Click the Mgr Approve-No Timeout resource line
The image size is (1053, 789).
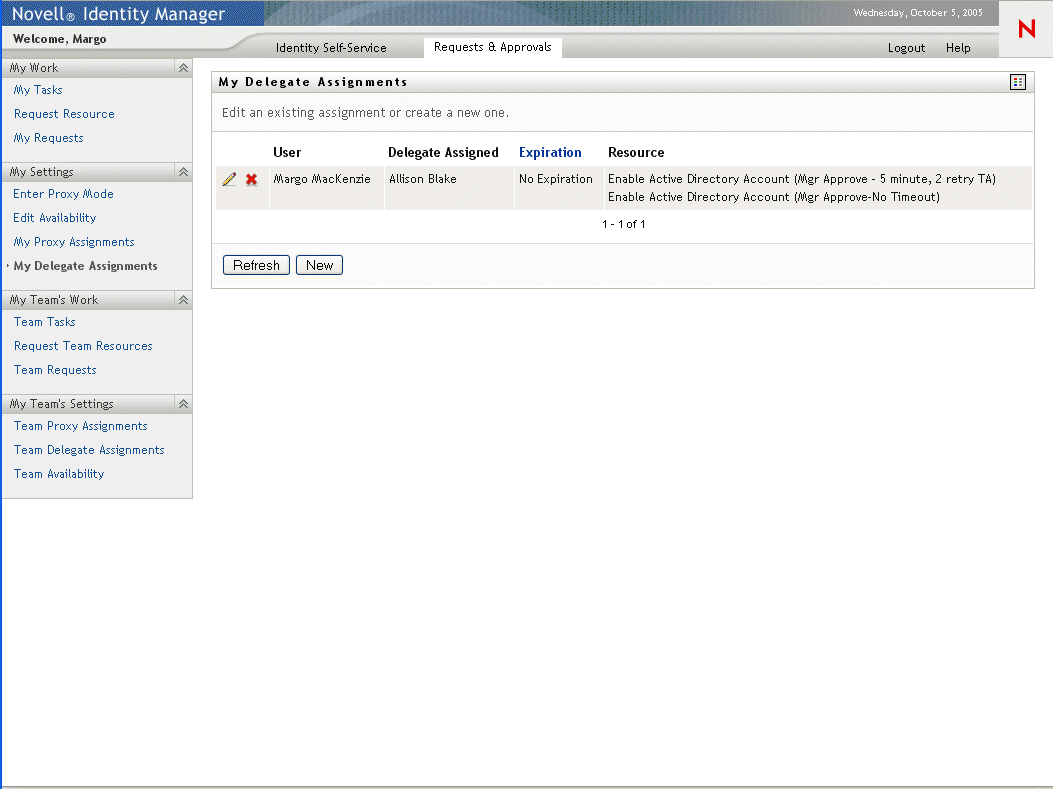point(774,197)
